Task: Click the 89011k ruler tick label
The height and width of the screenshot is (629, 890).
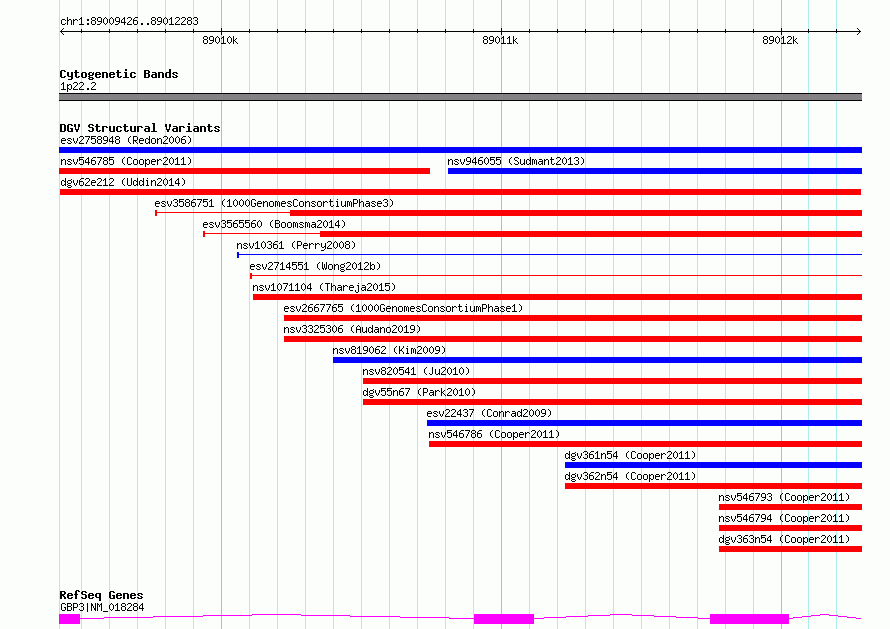Action: [500, 40]
